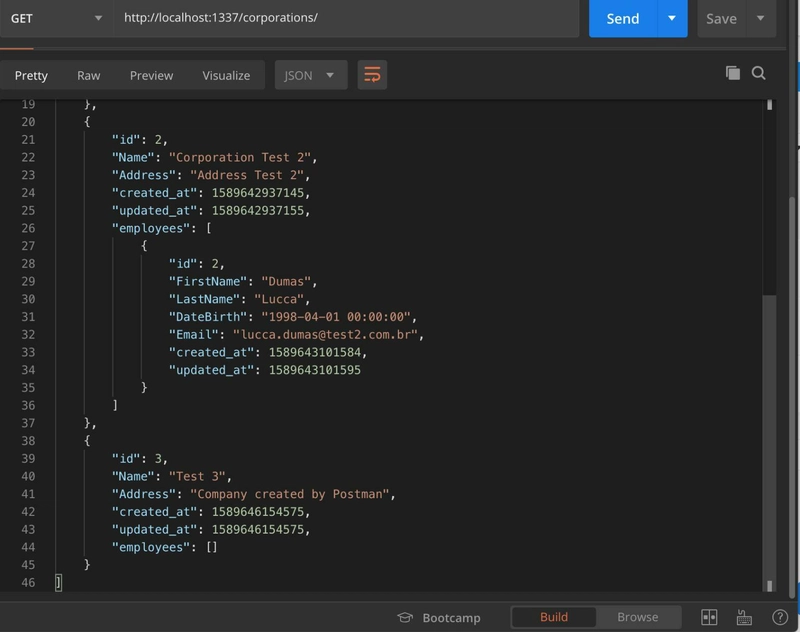Viewport: 800px width, 632px height.
Task: Click line number 20 in gutter
Action: (x=28, y=122)
